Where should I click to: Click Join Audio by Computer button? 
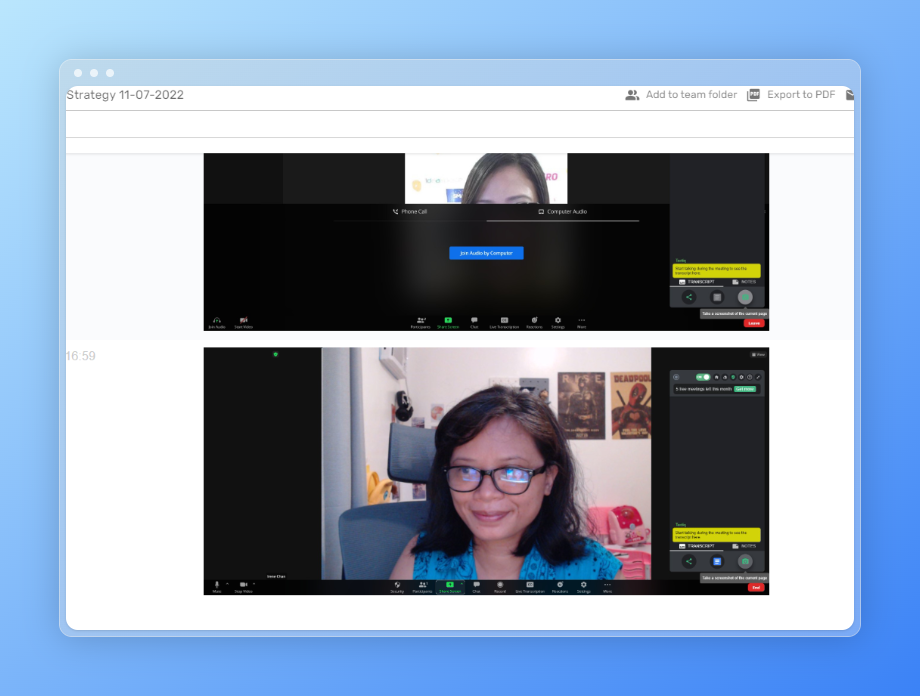(486, 253)
